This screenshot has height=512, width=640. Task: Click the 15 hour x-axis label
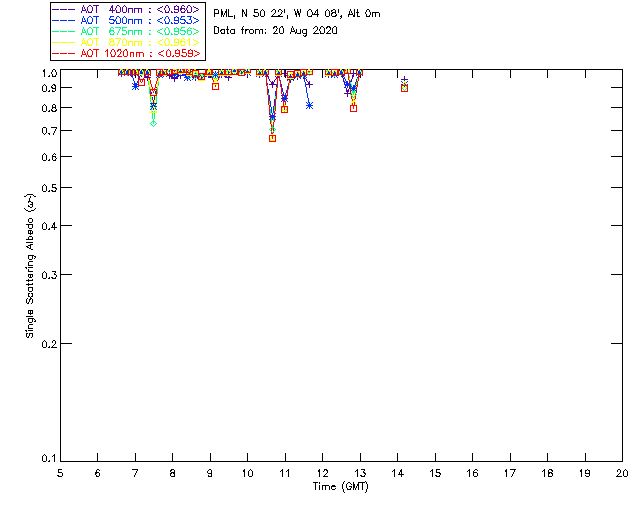435,474
